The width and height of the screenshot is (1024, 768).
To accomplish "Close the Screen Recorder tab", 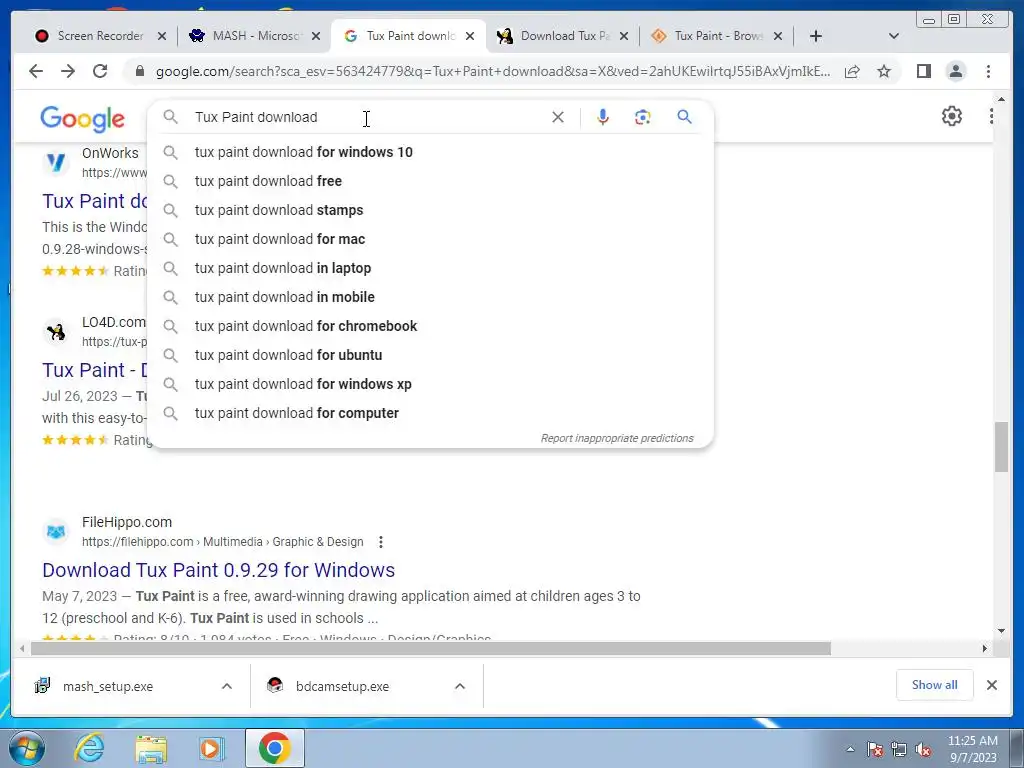I will pos(162,36).
